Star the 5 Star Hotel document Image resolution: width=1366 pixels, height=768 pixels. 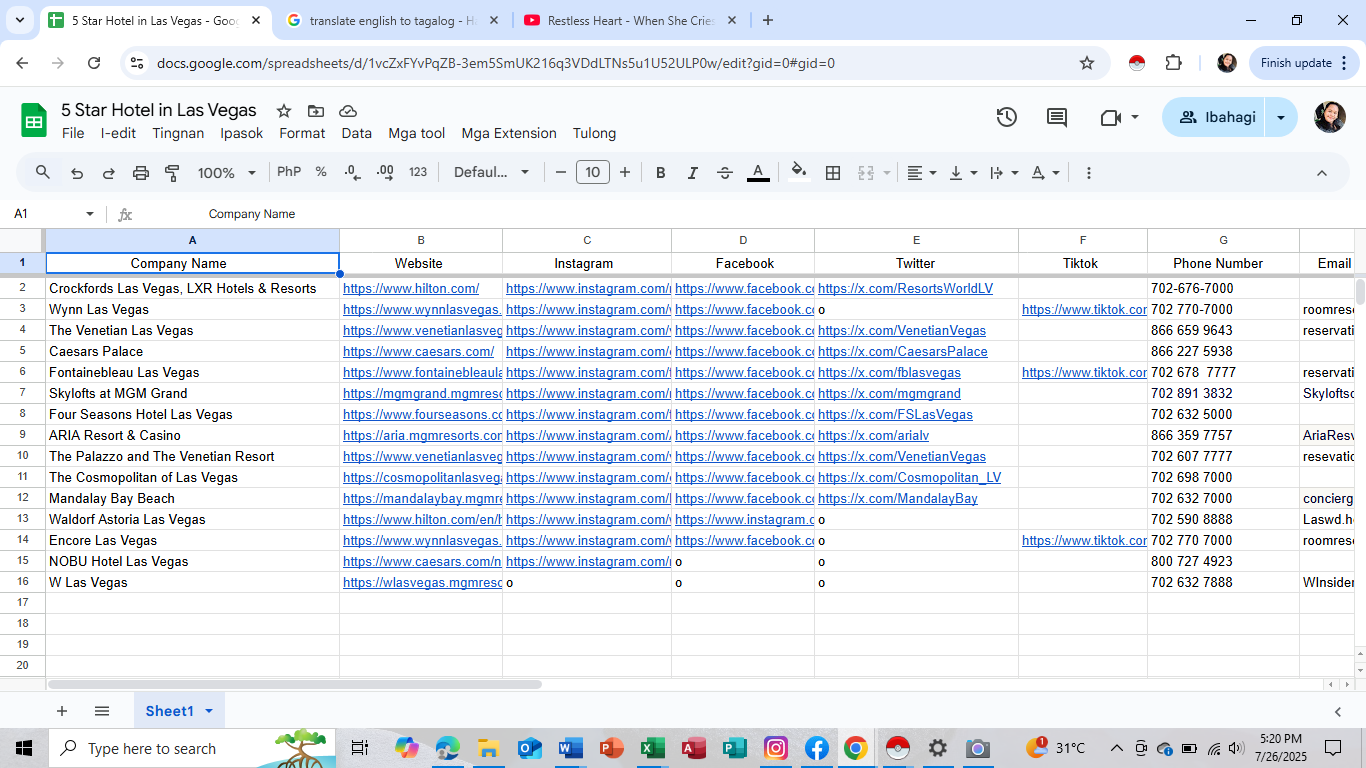[x=284, y=111]
